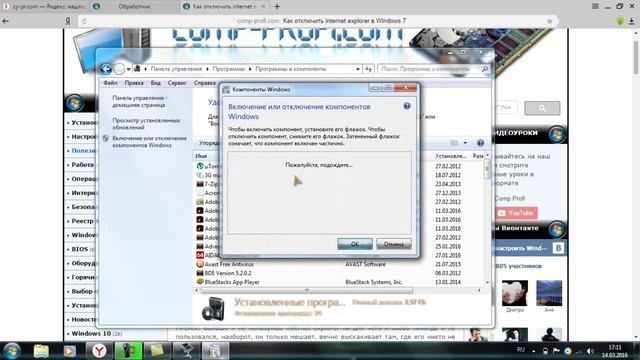This screenshot has width=640, height=360.
Task: Click the refresh button beside address path
Action: (x=369, y=69)
